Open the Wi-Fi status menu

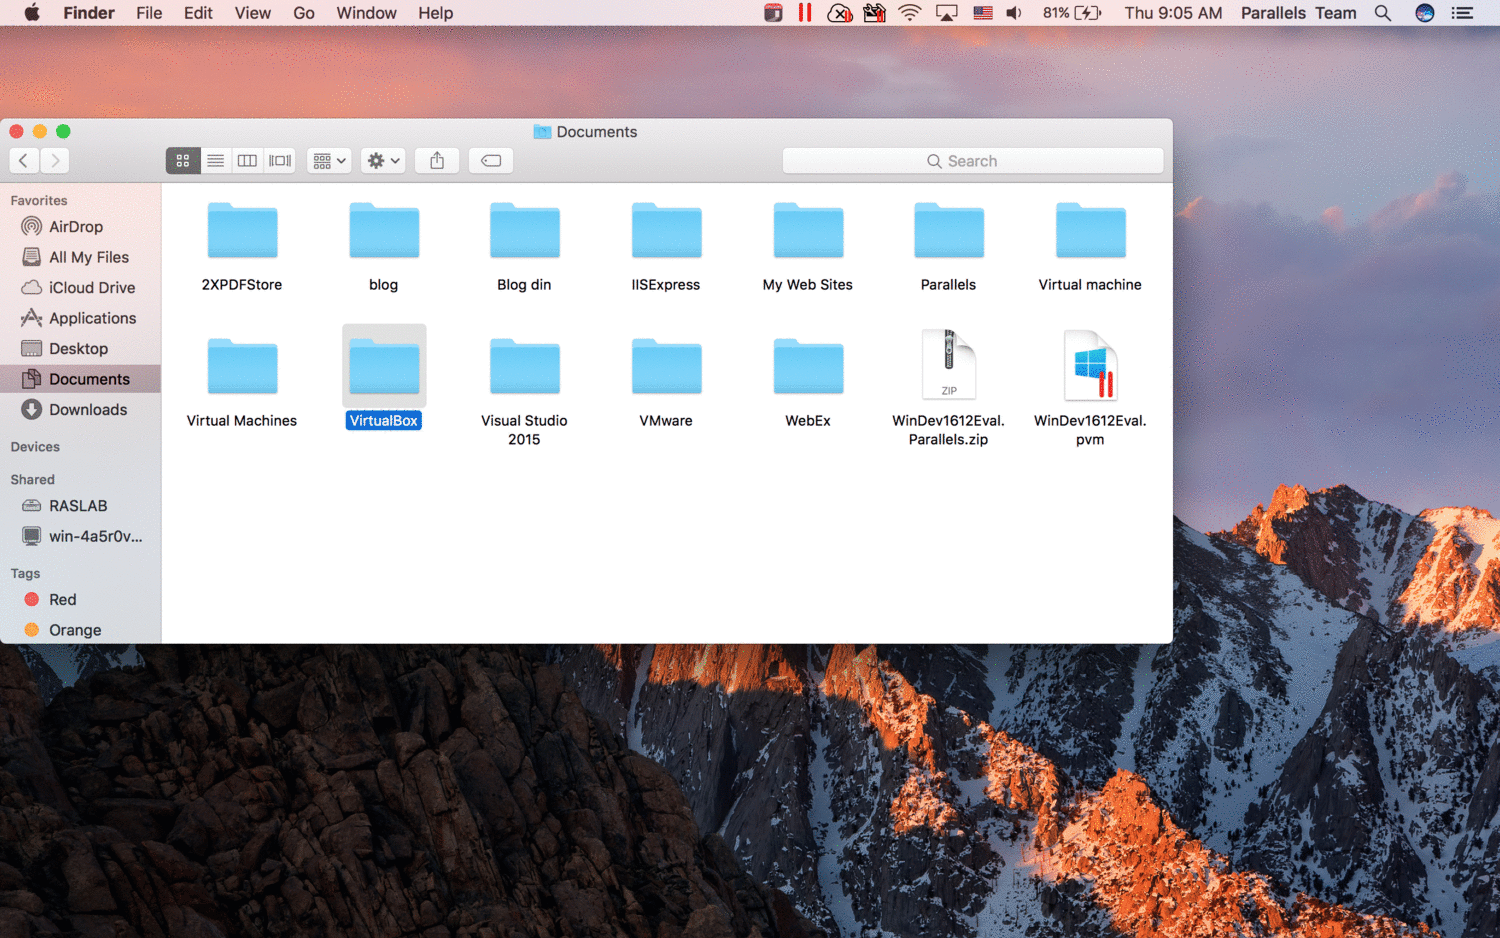pyautogui.click(x=909, y=13)
